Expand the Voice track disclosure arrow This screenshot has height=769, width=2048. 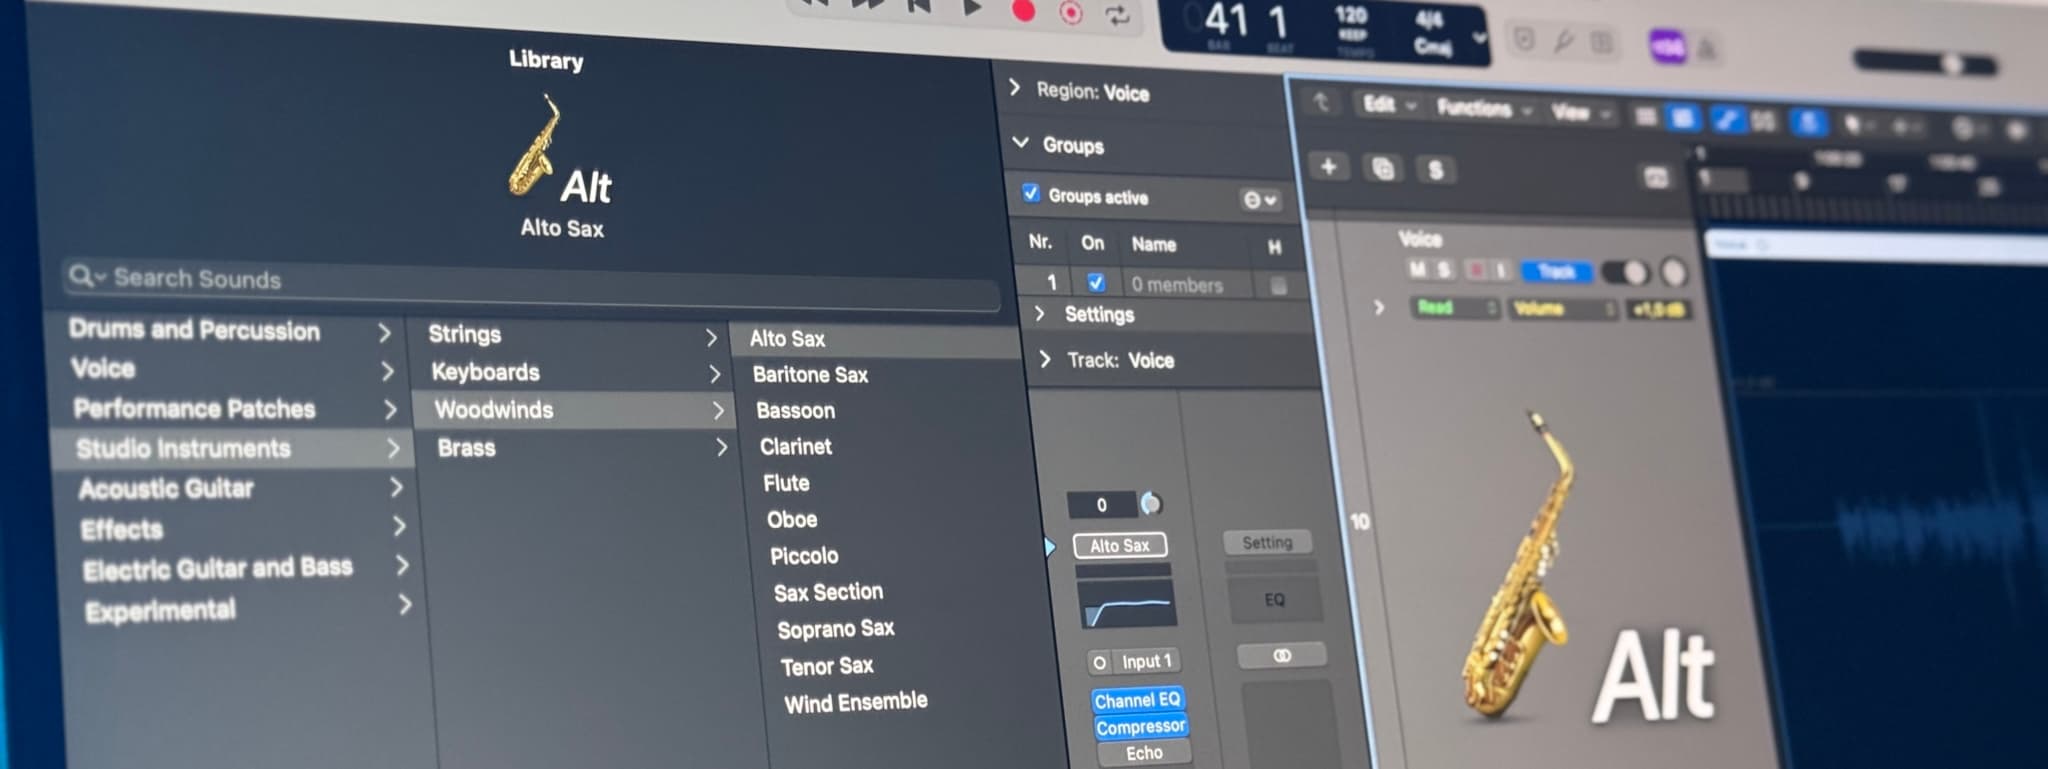(1379, 307)
